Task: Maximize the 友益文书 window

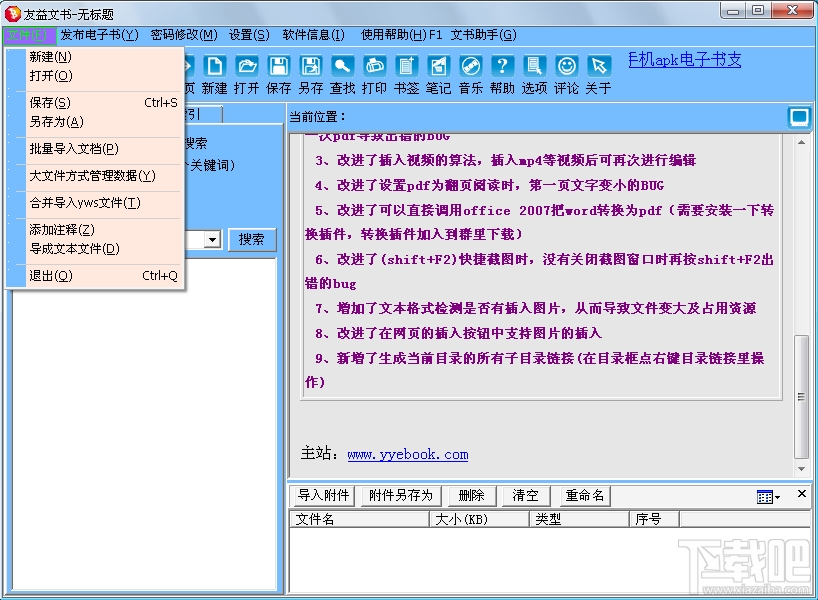Action: [759, 10]
